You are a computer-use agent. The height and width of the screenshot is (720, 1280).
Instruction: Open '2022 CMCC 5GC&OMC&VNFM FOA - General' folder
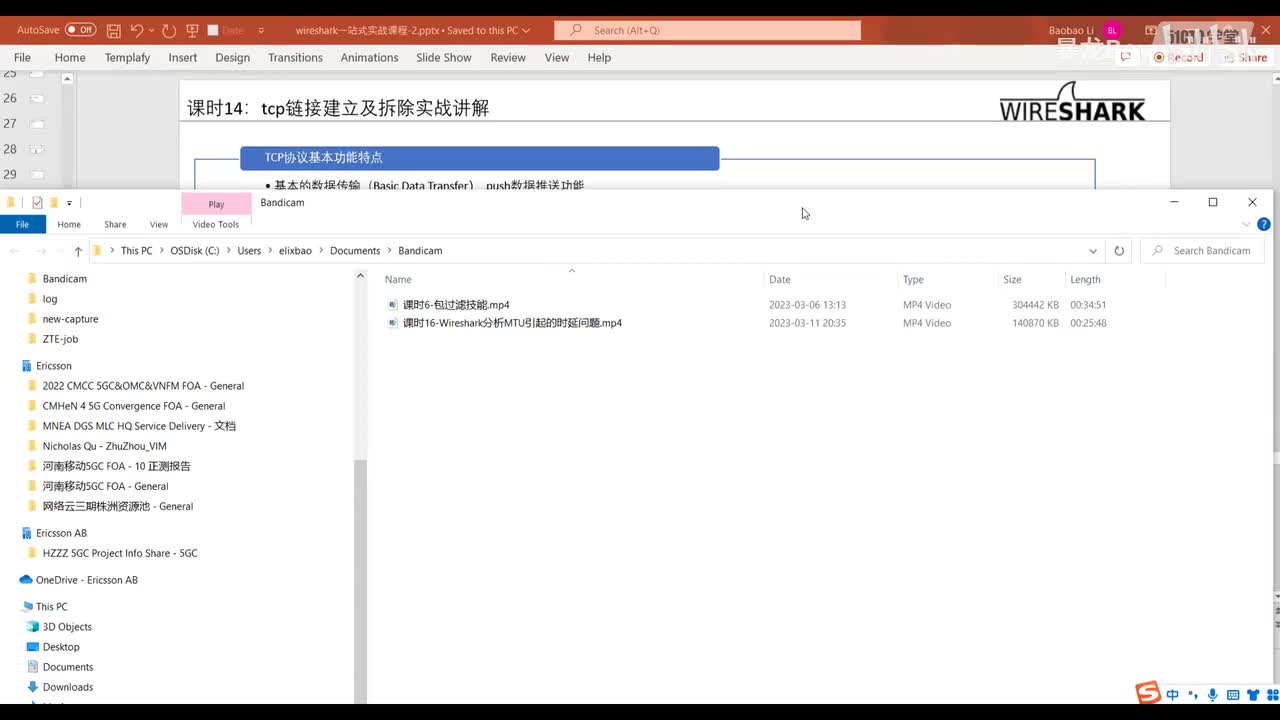pos(143,386)
